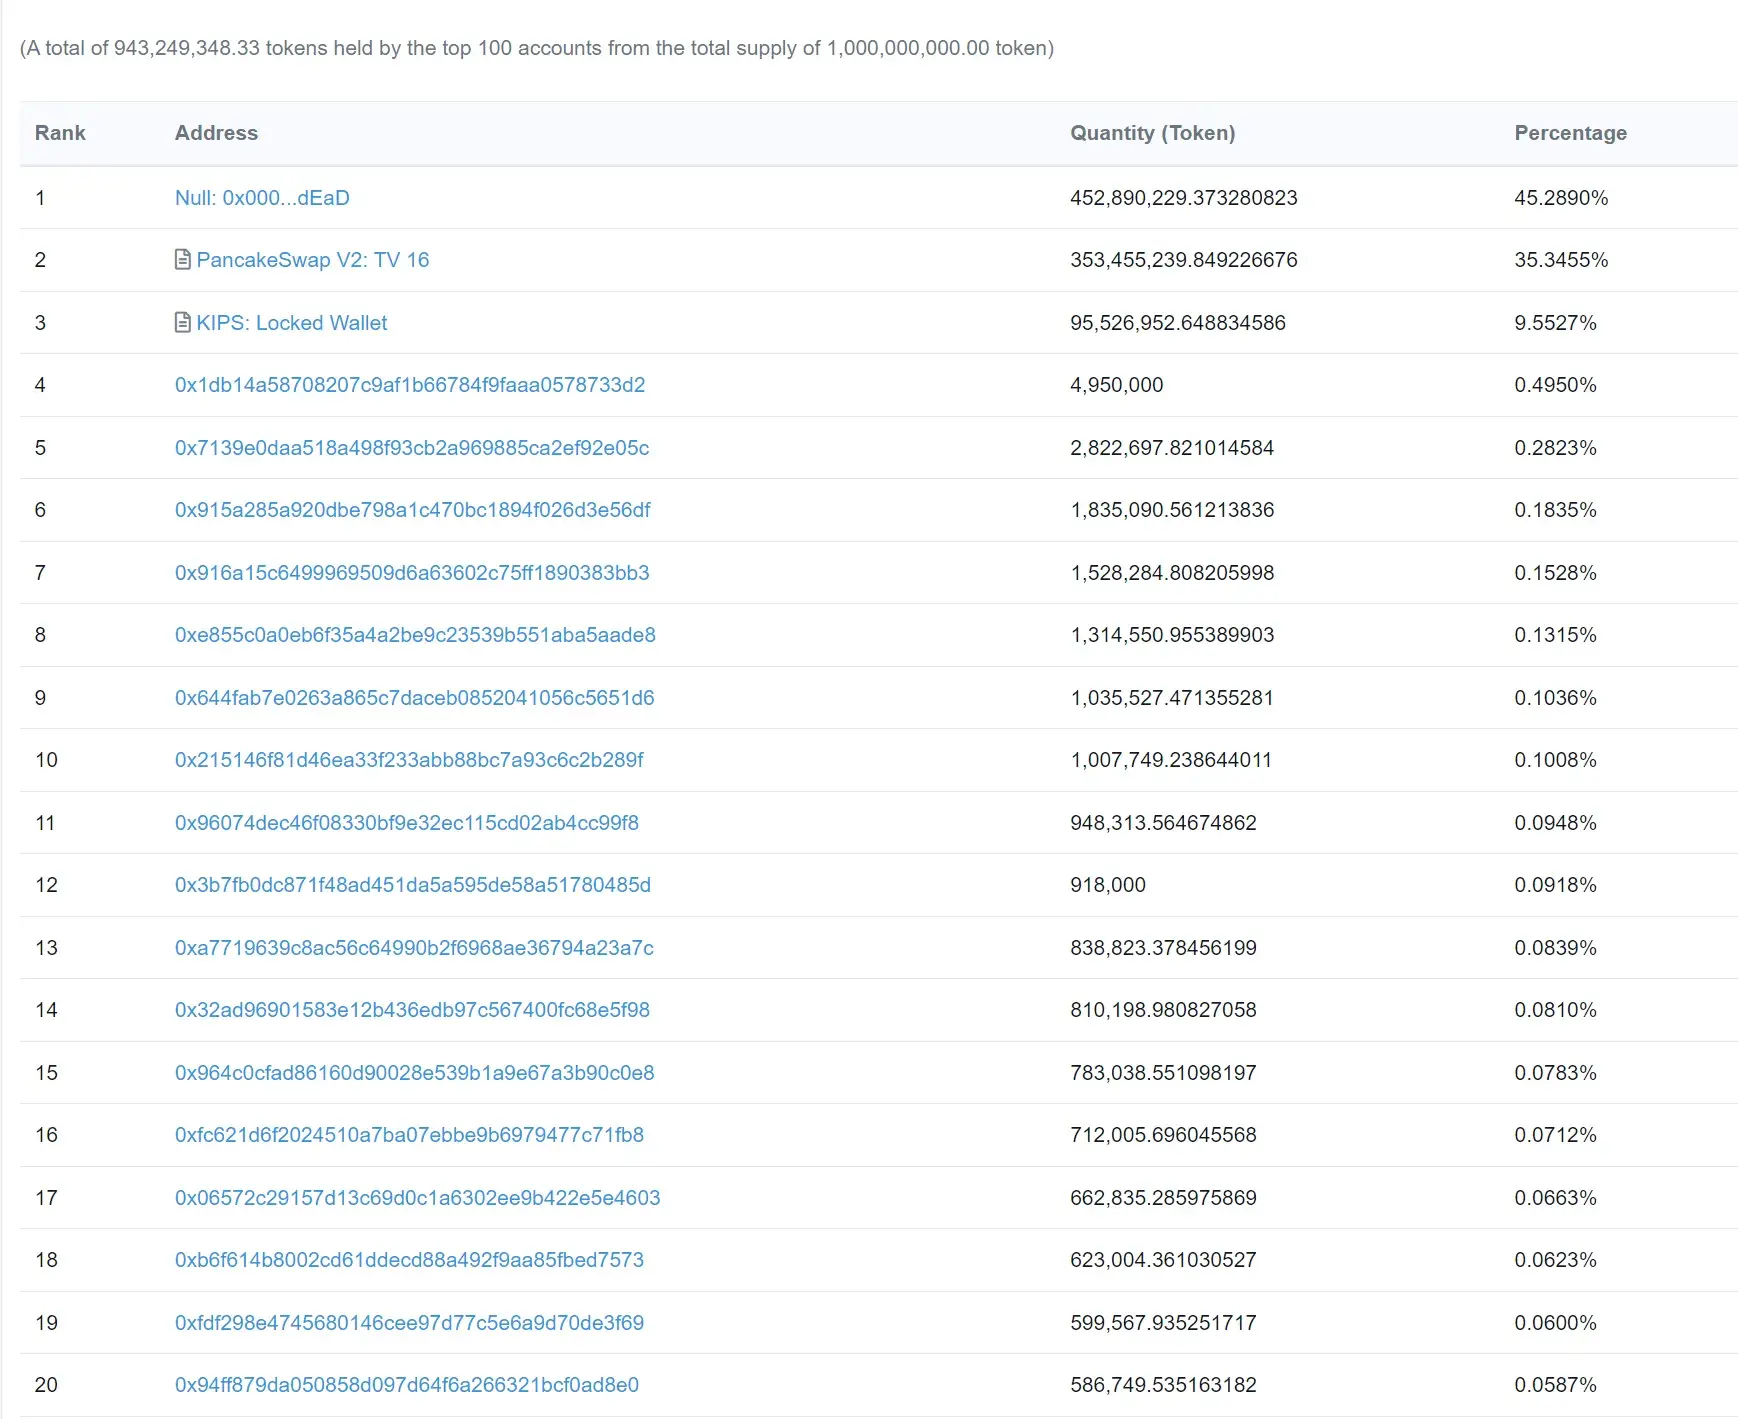Select the quantity 1,528,284.808205998
The image size is (1738, 1419).
coord(1172,573)
